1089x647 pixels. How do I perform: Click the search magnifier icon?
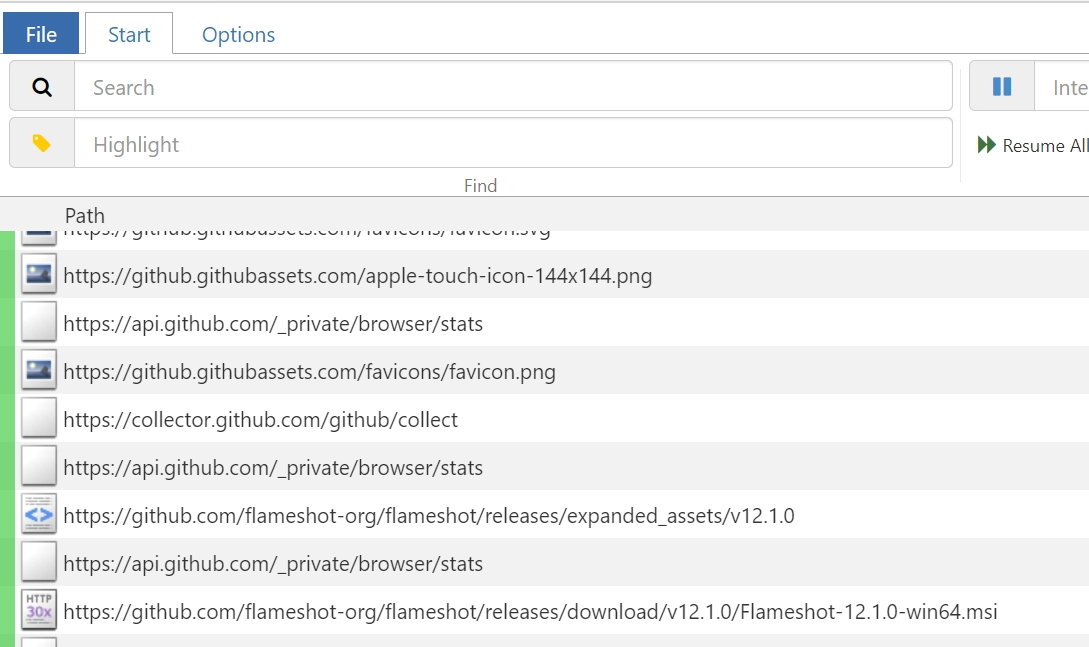pyautogui.click(x=40, y=86)
